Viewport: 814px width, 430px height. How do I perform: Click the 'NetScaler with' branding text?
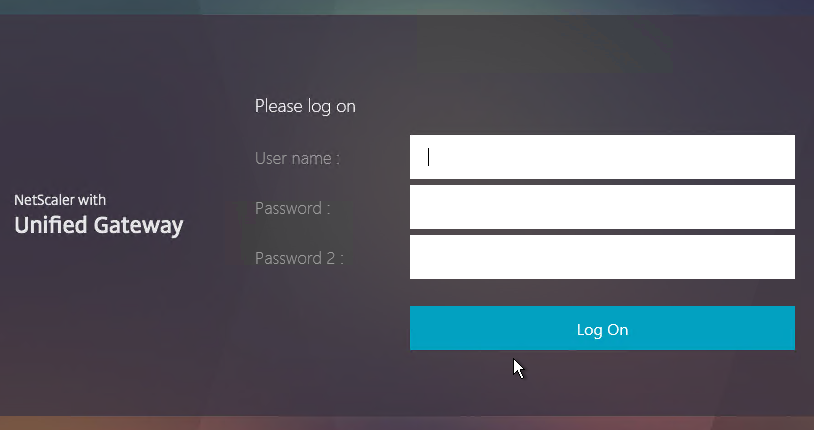pyautogui.click(x=60, y=200)
